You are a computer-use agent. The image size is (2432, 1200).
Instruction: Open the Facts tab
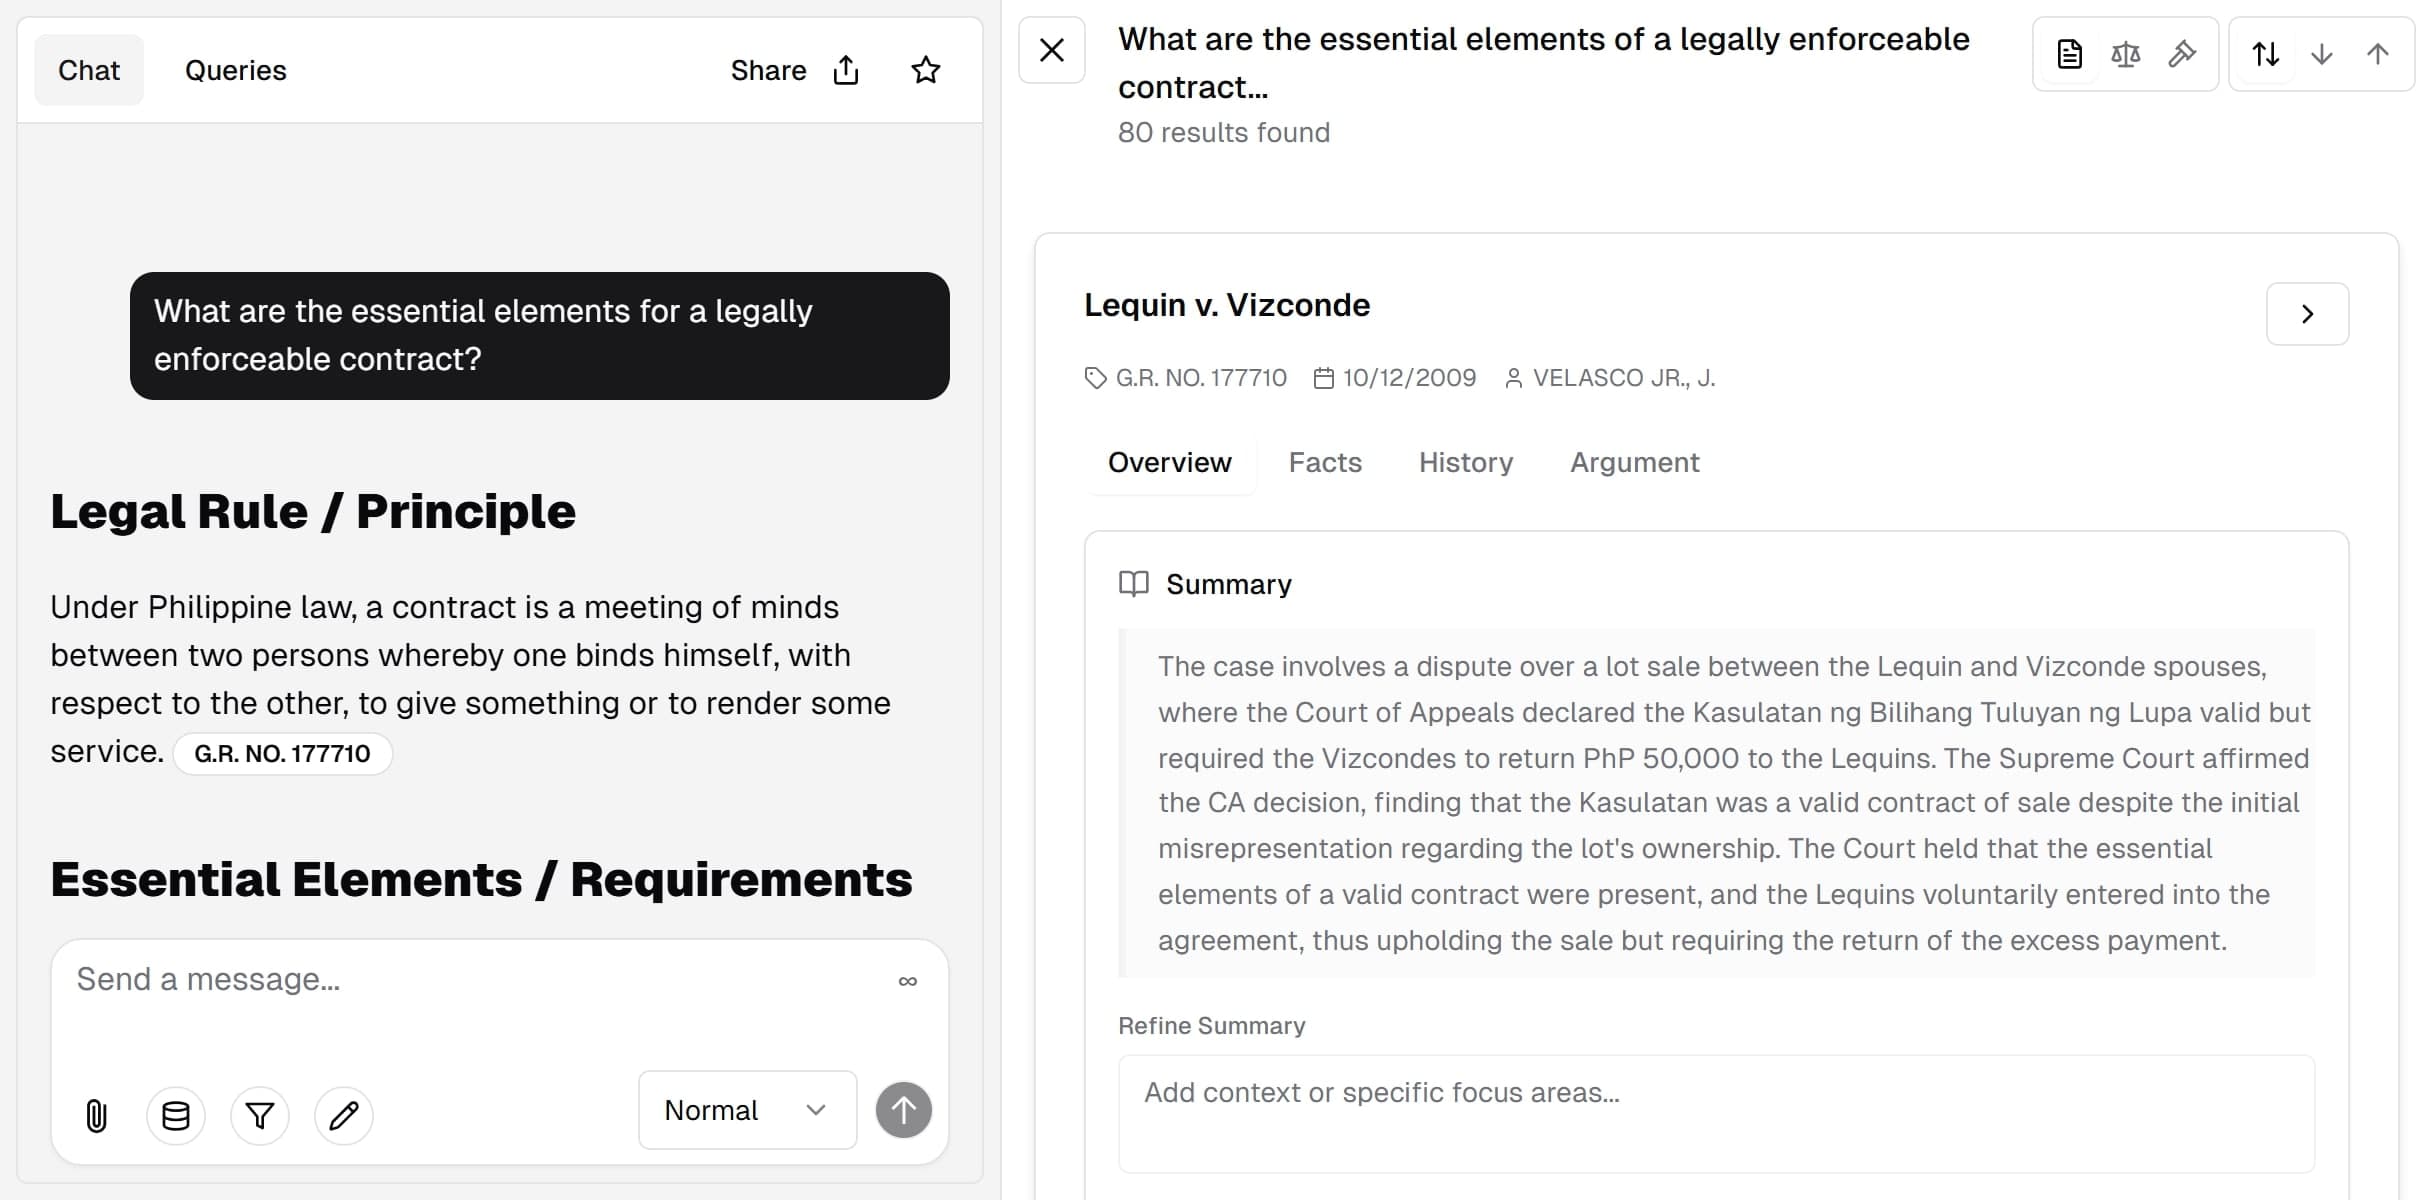point(1325,462)
